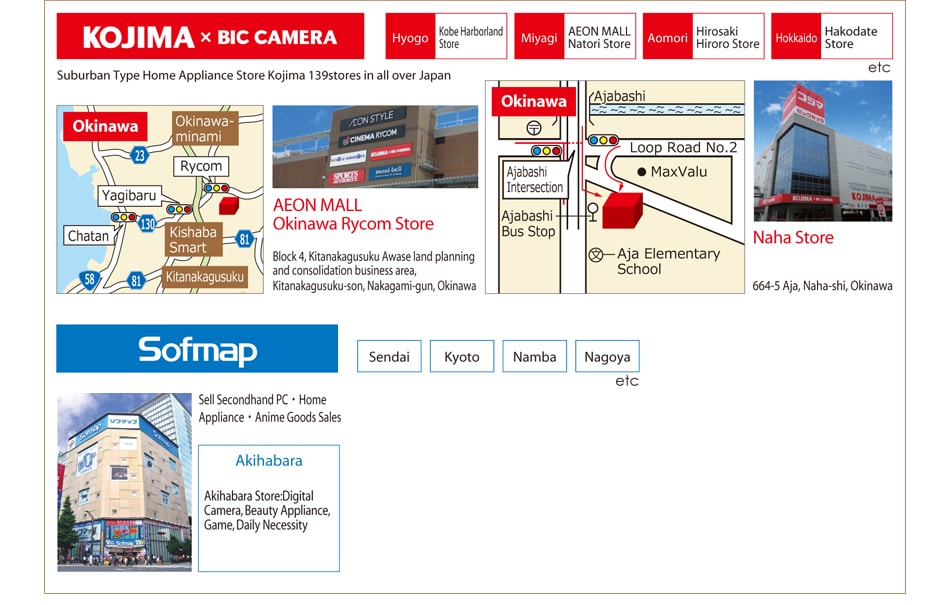
Task: Open the Naha Store title link
Action: 793,237
